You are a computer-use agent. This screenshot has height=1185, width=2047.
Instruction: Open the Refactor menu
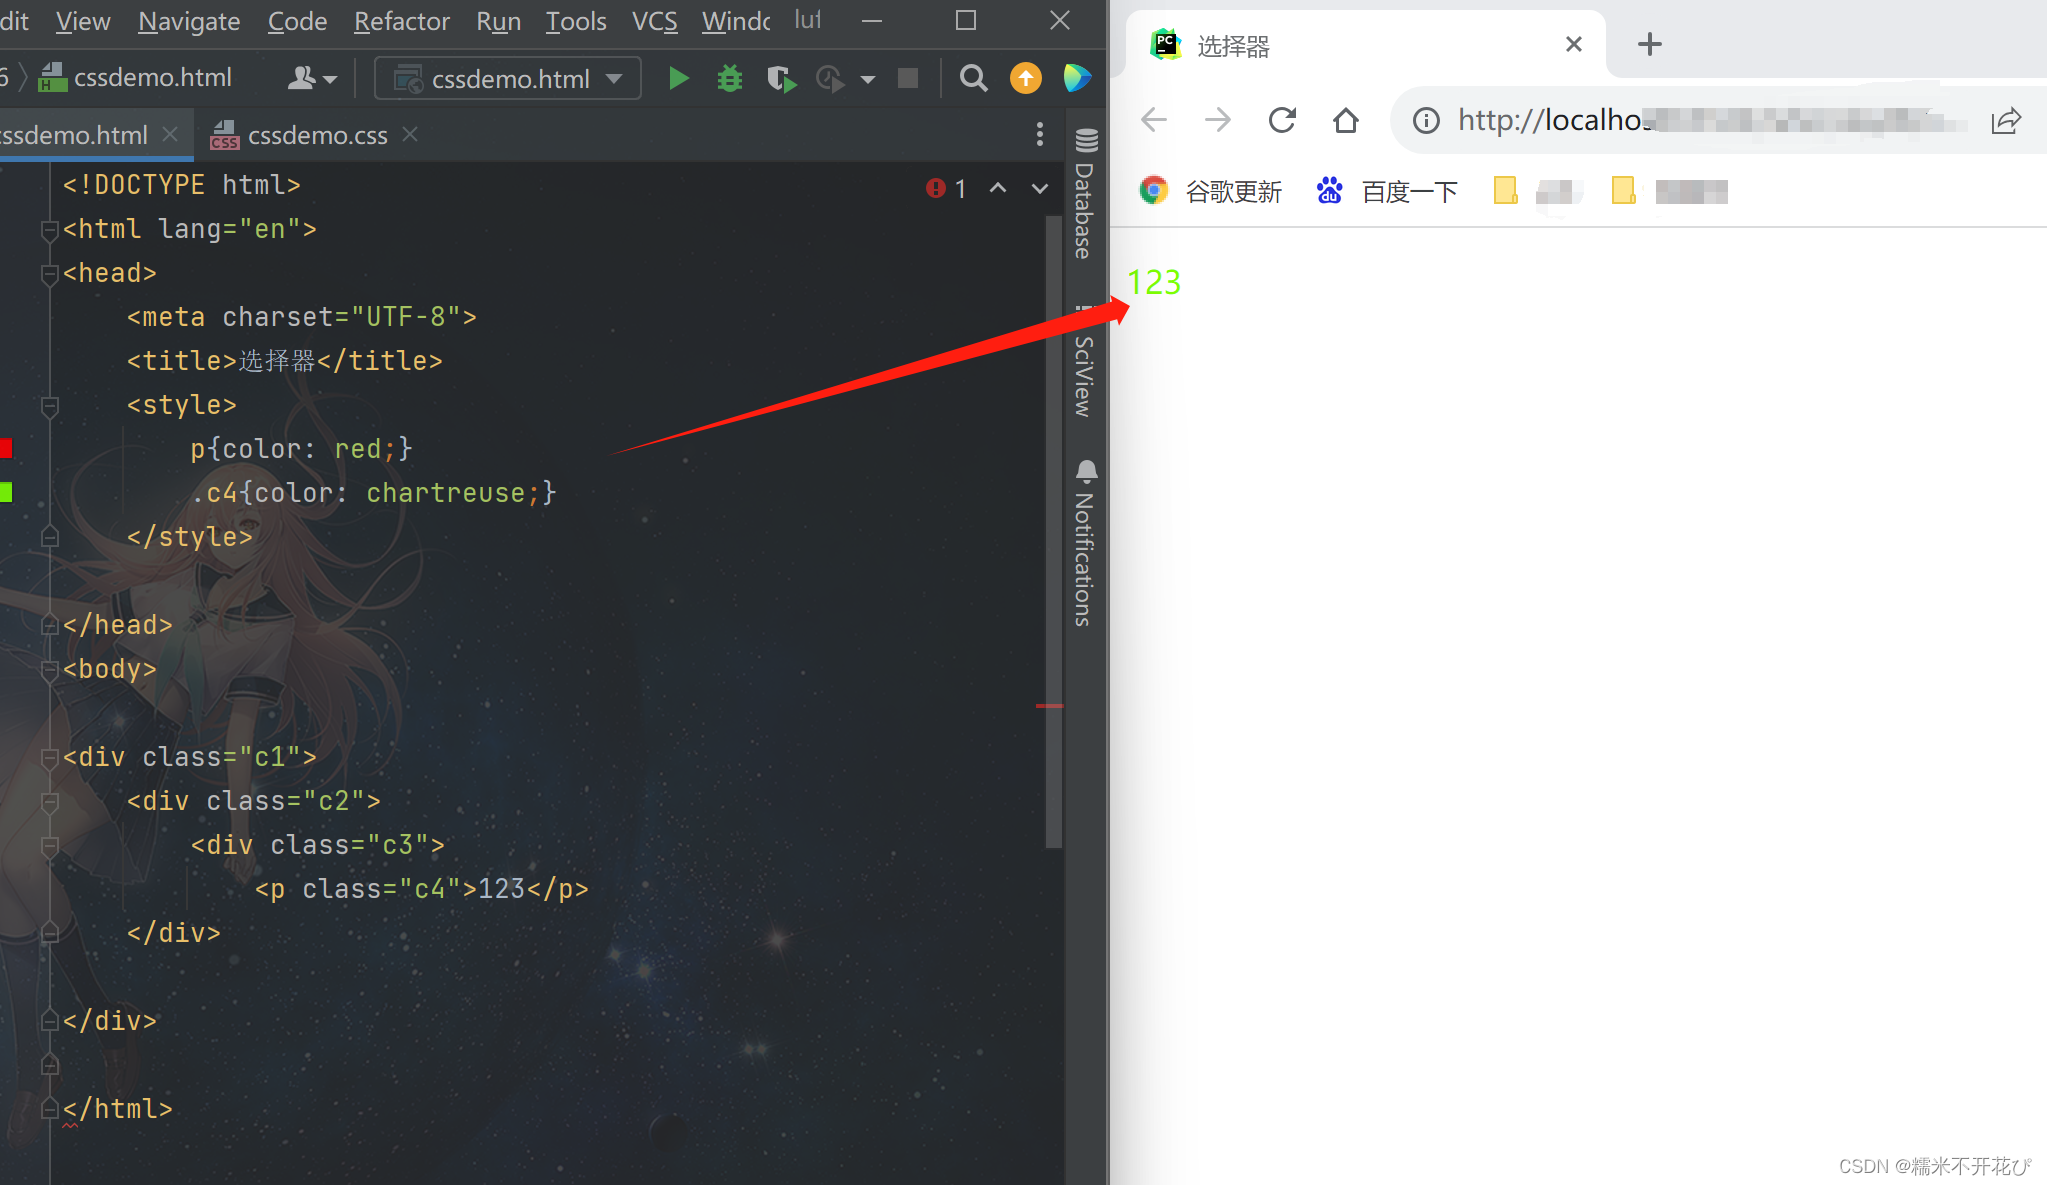(x=401, y=21)
